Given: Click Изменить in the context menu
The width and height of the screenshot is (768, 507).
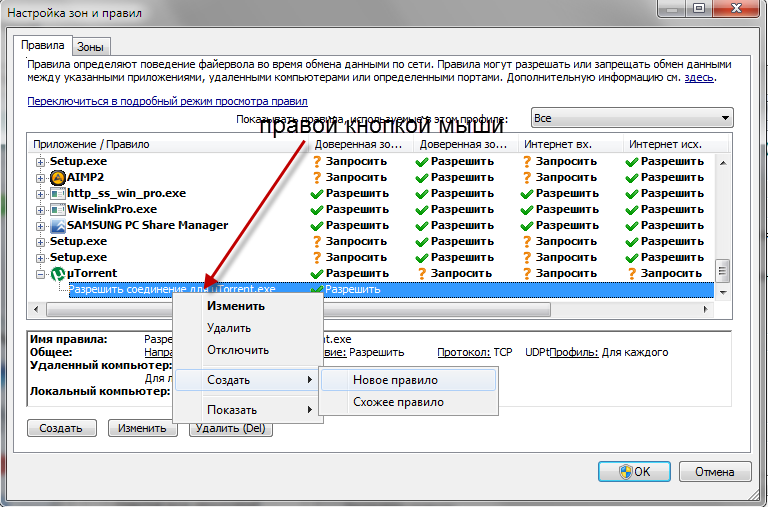Looking at the screenshot, I should (x=235, y=306).
